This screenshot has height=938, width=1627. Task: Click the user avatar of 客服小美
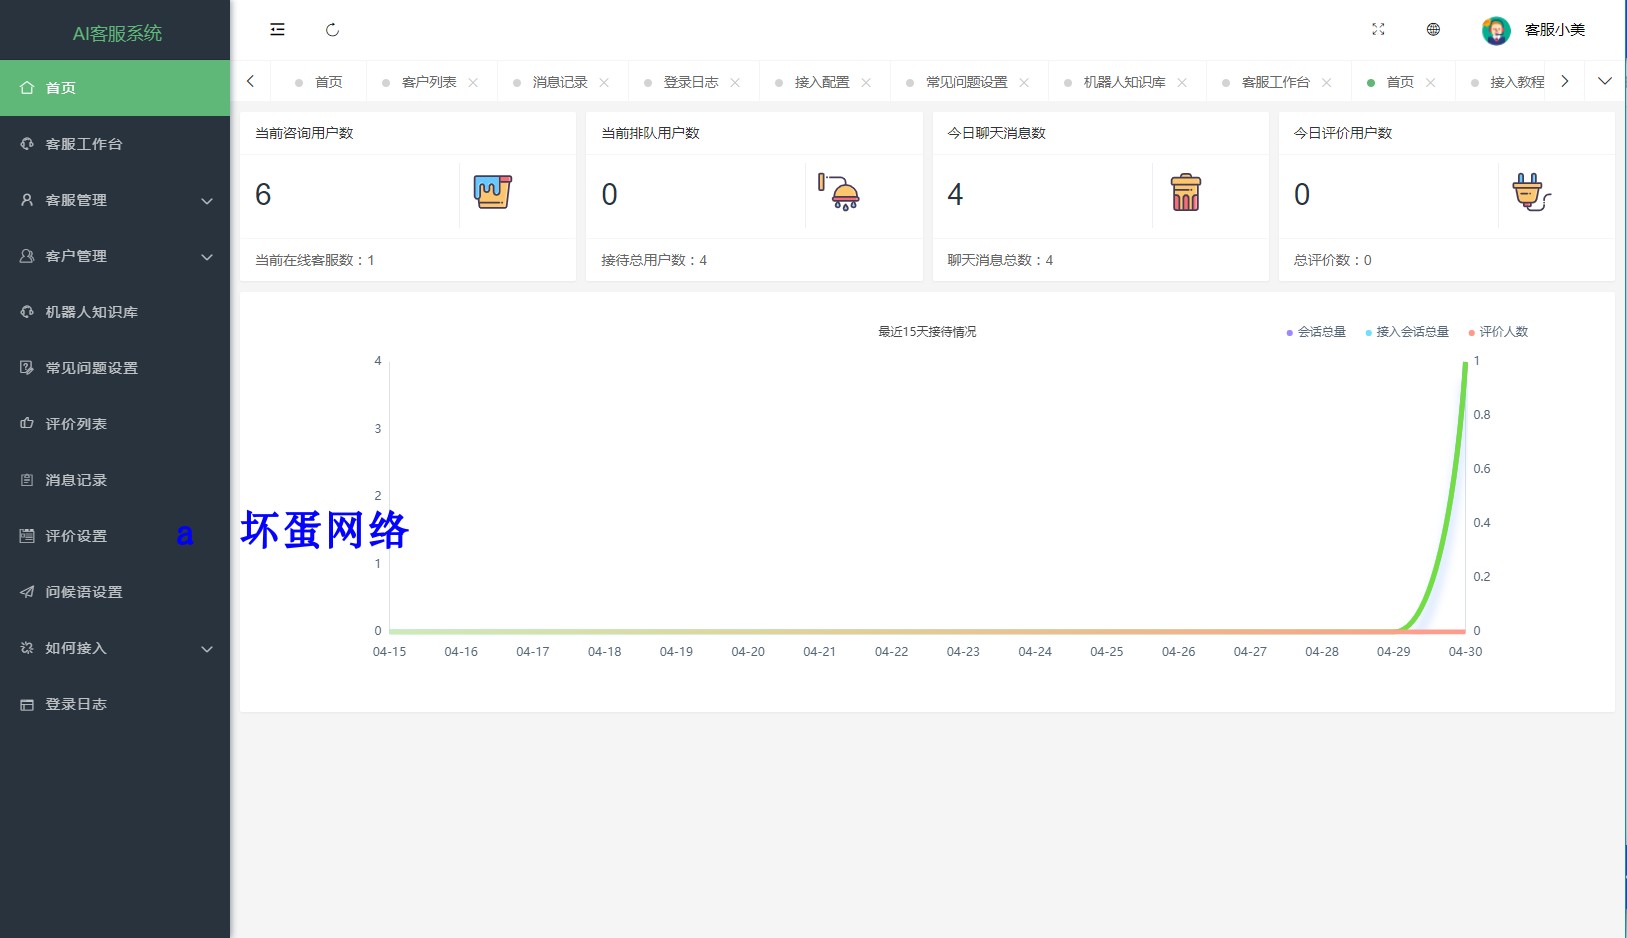pos(1496,30)
